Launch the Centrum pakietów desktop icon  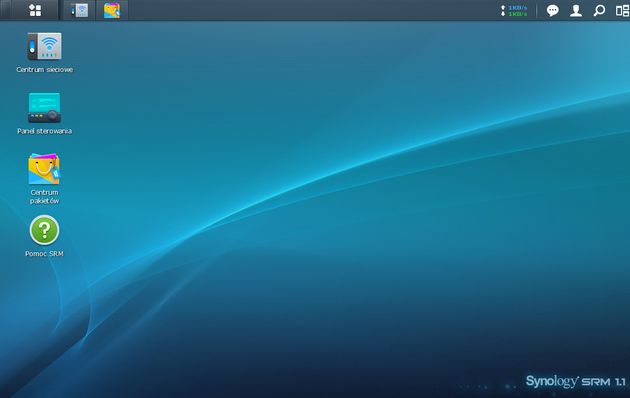tap(44, 169)
